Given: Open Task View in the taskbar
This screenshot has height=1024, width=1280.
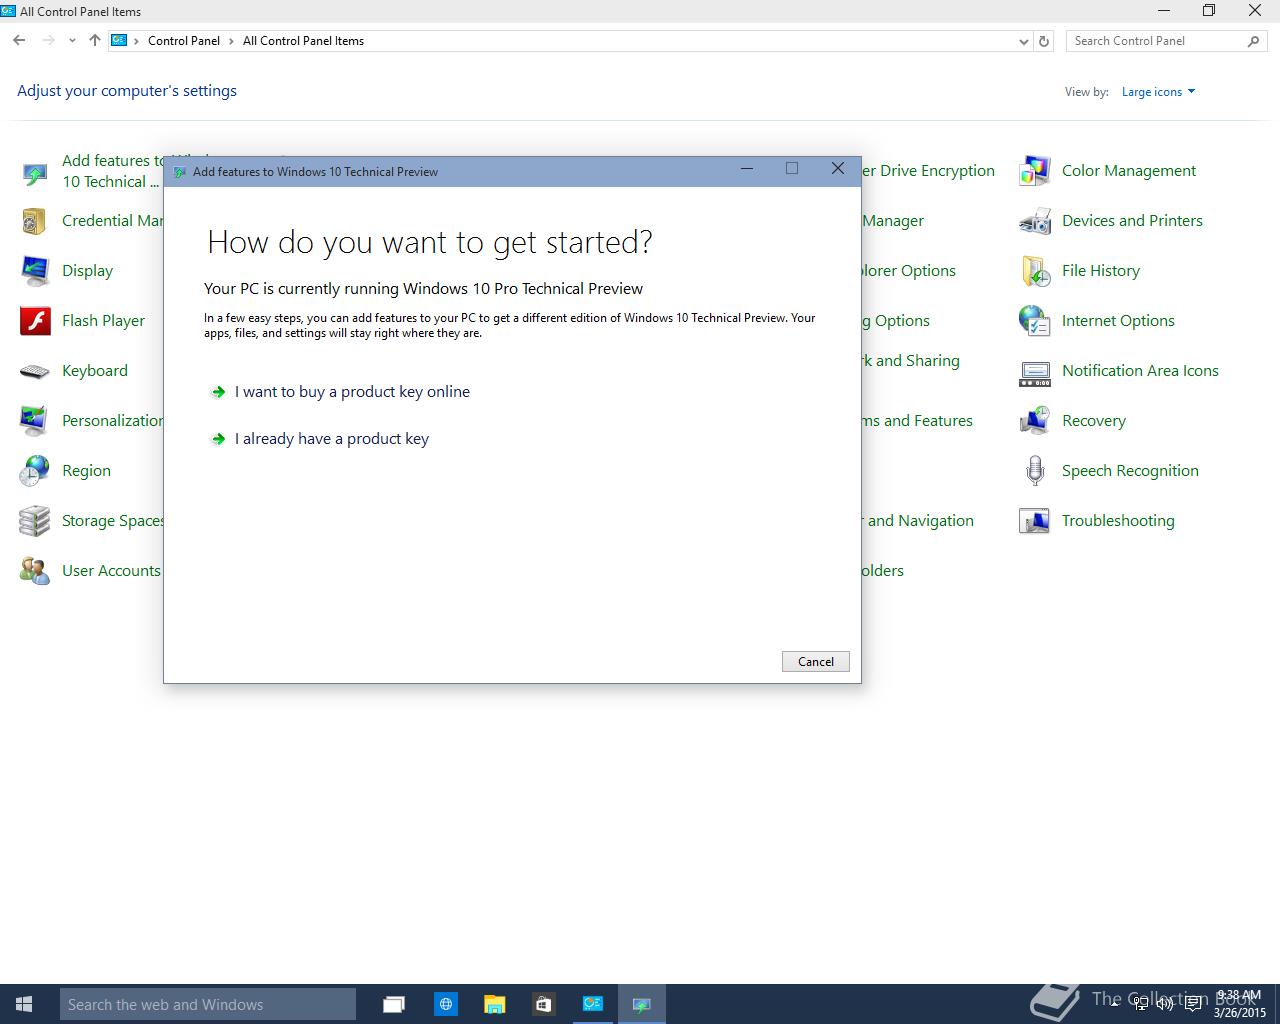Looking at the screenshot, I should click(394, 1004).
